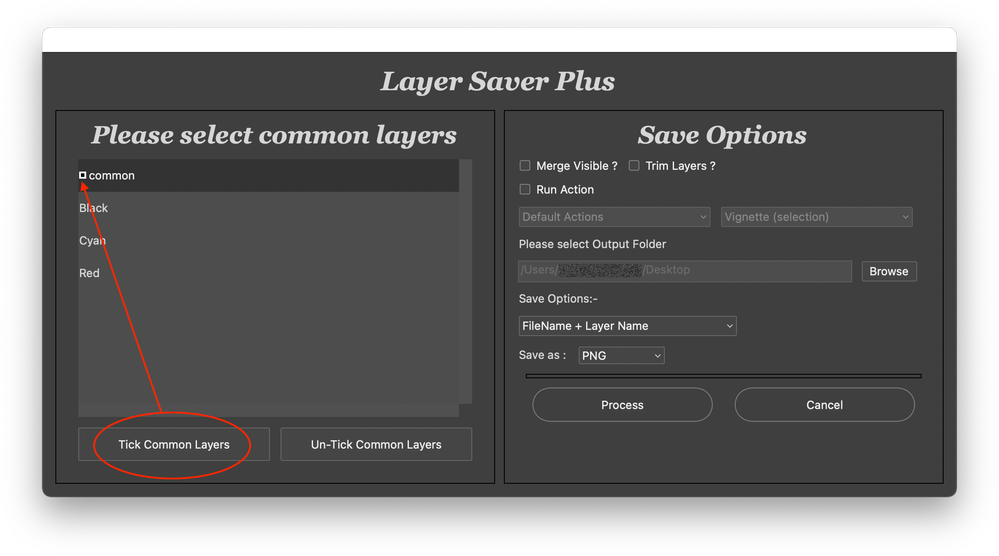Viewport: 999px width, 556px height.
Task: Click the layer list vertical scrollbar
Action: click(466, 282)
